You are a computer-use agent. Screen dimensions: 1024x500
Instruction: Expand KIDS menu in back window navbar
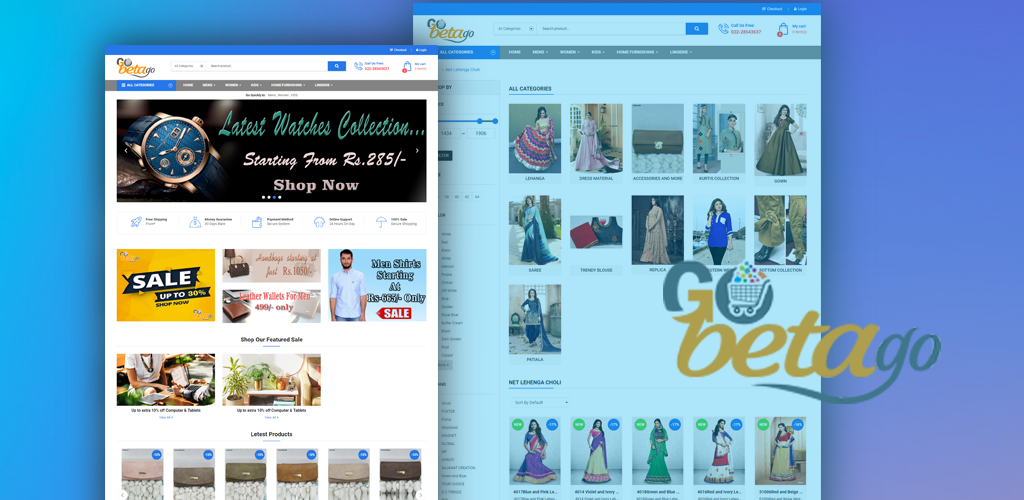(598, 52)
